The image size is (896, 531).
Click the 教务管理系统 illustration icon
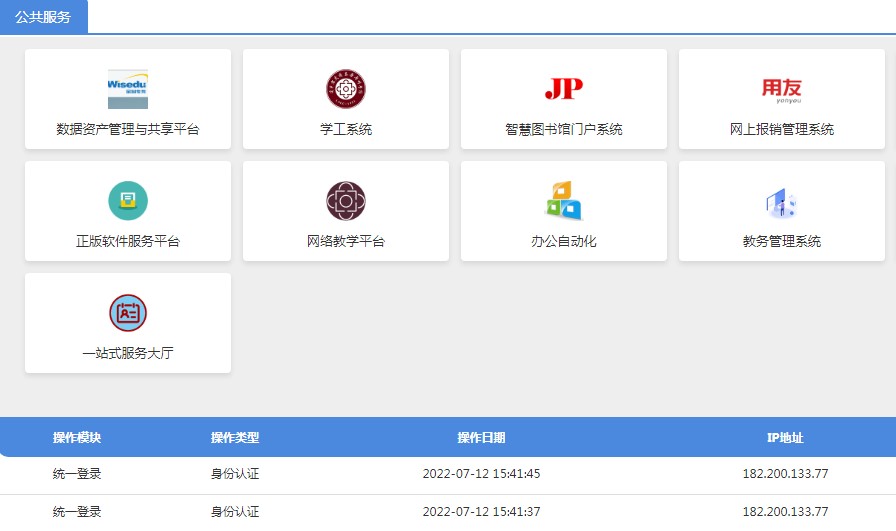(782, 203)
